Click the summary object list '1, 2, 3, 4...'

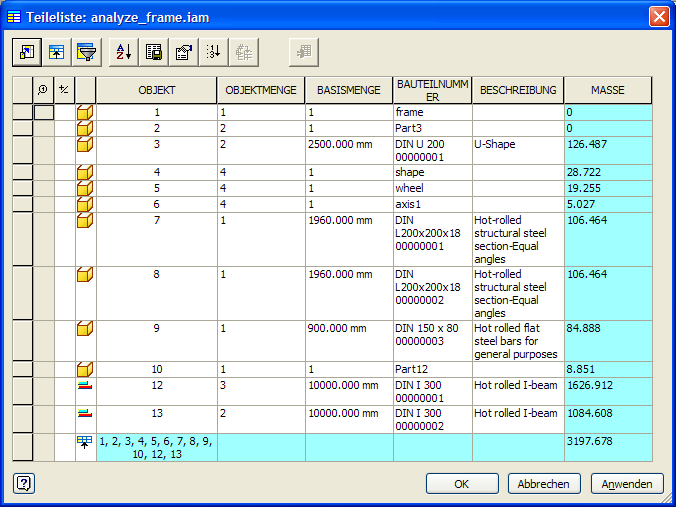pyautogui.click(x=157, y=448)
